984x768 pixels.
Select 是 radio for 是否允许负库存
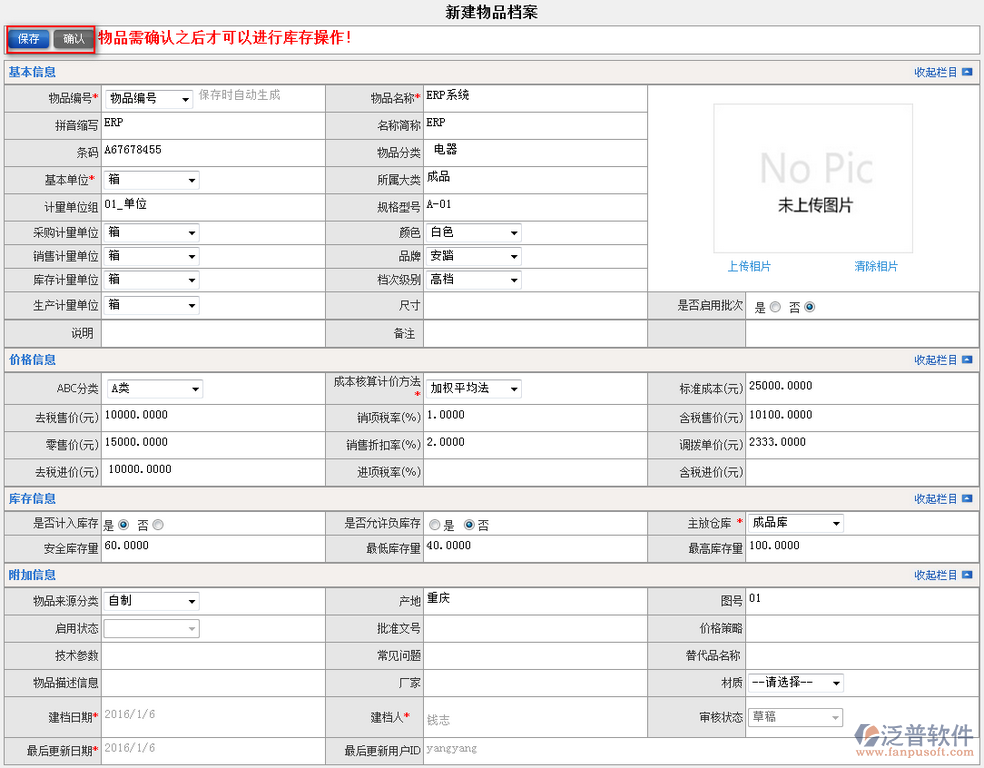click(434, 524)
